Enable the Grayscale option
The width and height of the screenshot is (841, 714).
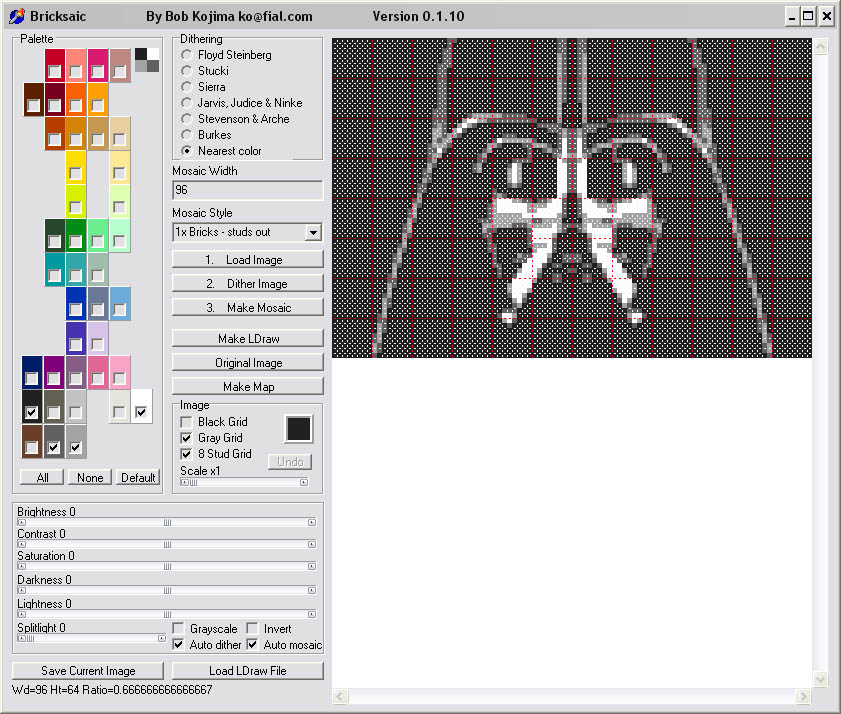pos(178,629)
